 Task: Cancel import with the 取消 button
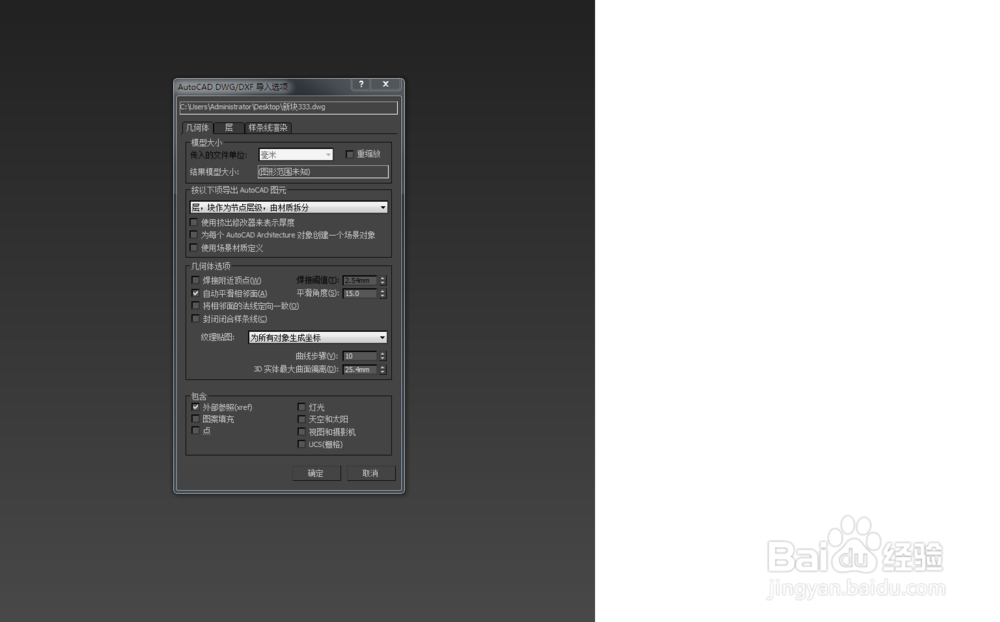(371, 473)
